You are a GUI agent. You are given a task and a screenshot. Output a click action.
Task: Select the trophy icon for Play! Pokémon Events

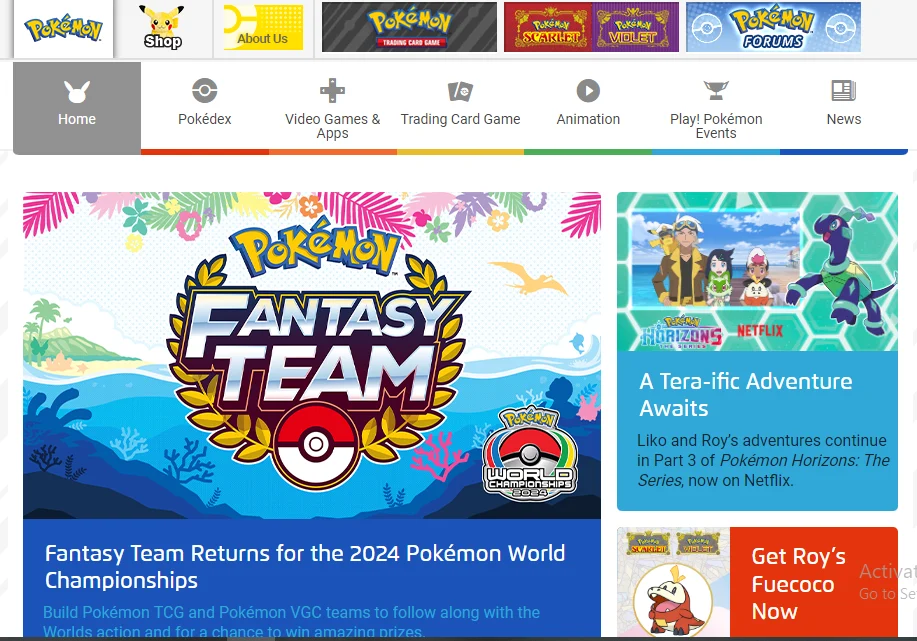[x=716, y=91]
